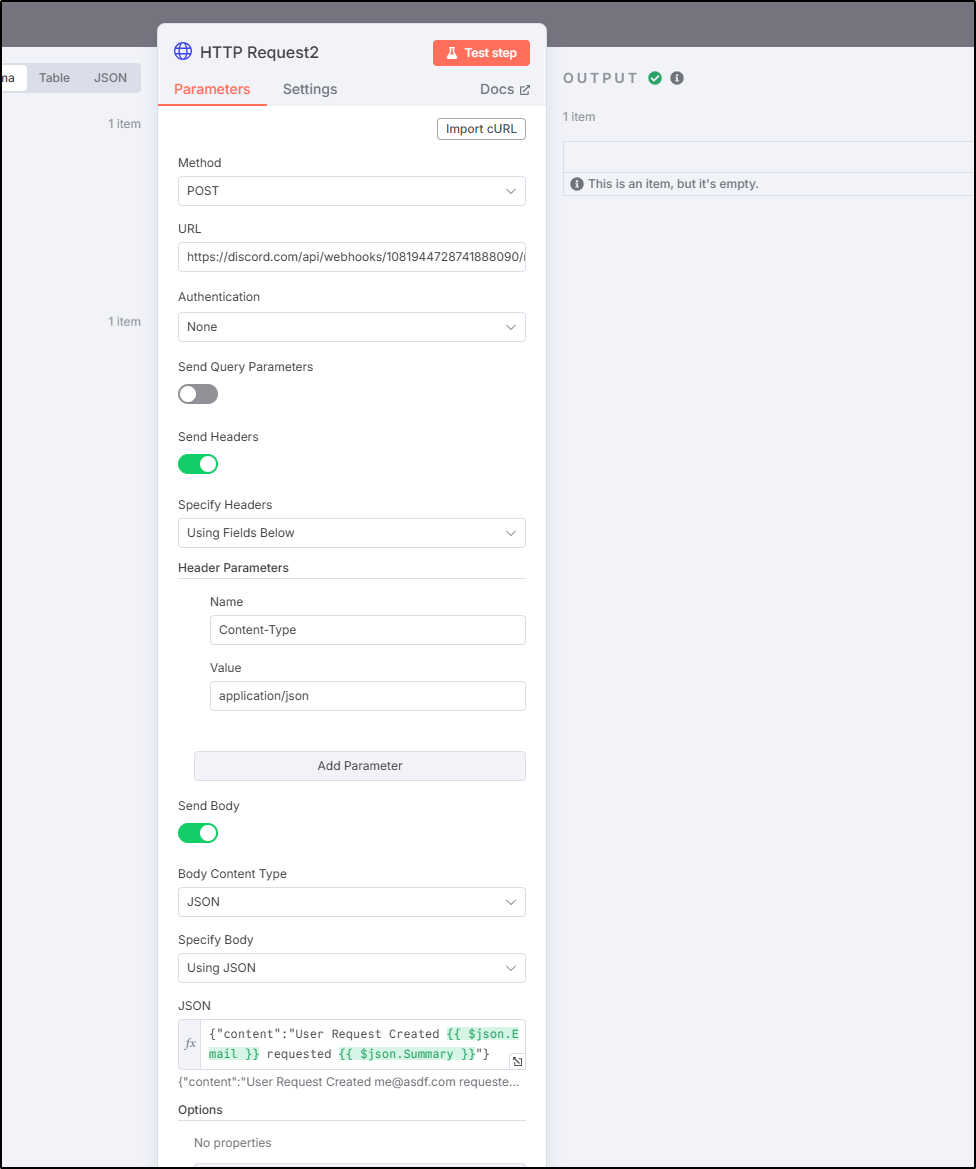Screen dimensions: 976x1169
Task: Expand the Specify Body dropdown
Action: [x=352, y=968]
